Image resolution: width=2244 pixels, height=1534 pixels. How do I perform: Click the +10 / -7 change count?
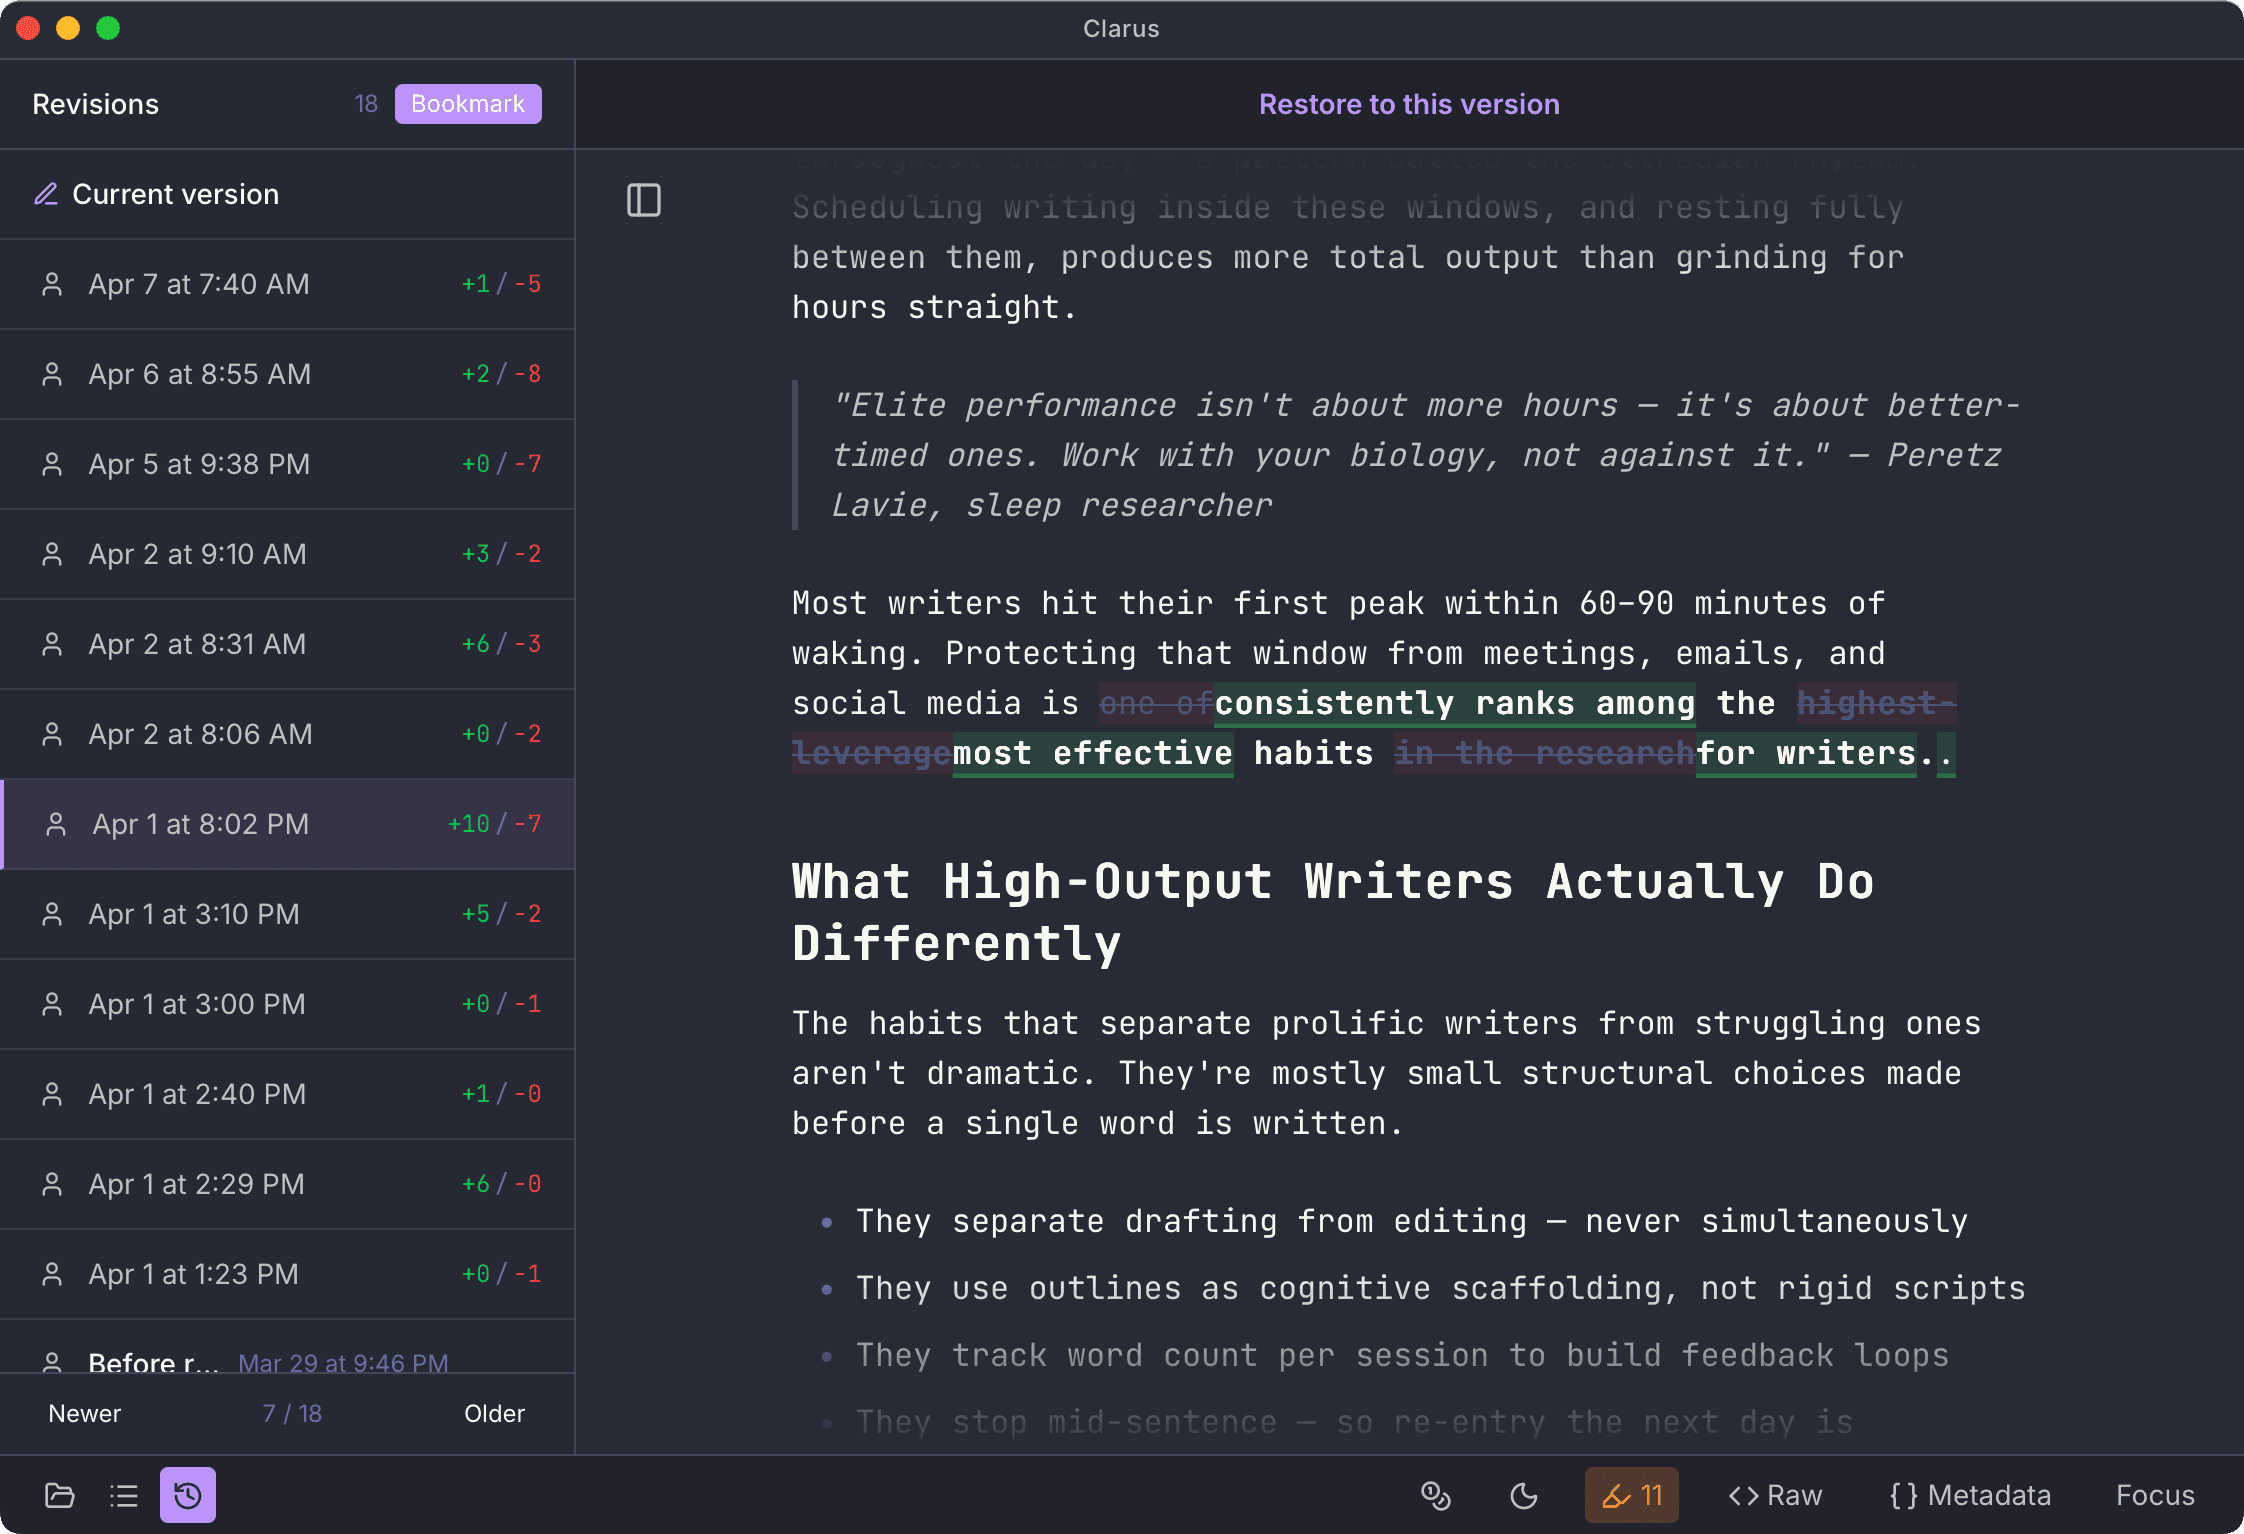[494, 824]
